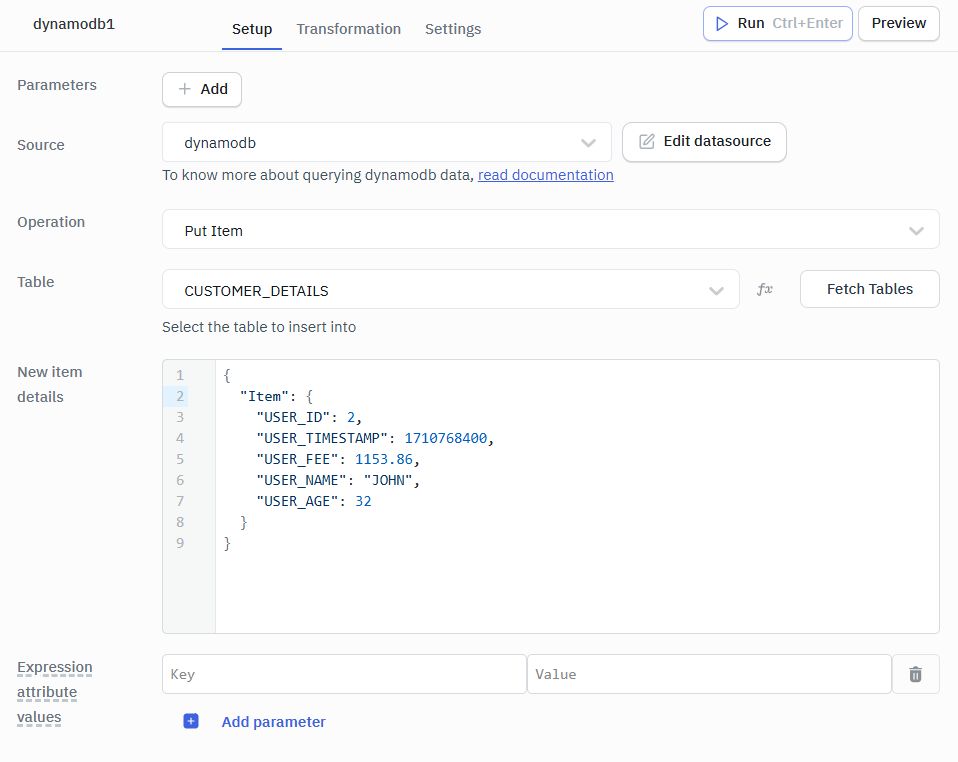Click the "USER_ID": 2 line in editor

(309, 417)
